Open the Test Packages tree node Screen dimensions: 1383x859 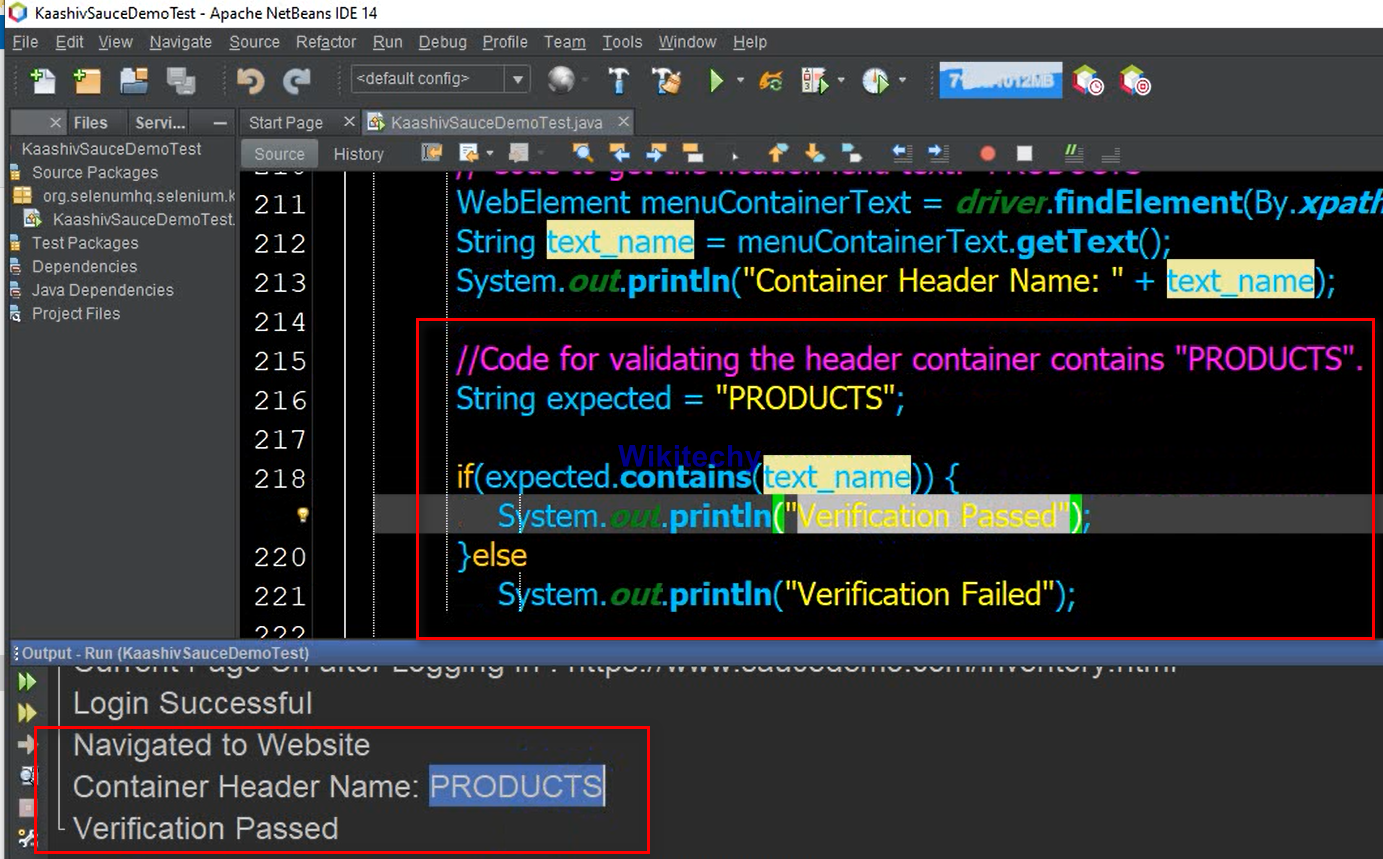click(x=85, y=243)
